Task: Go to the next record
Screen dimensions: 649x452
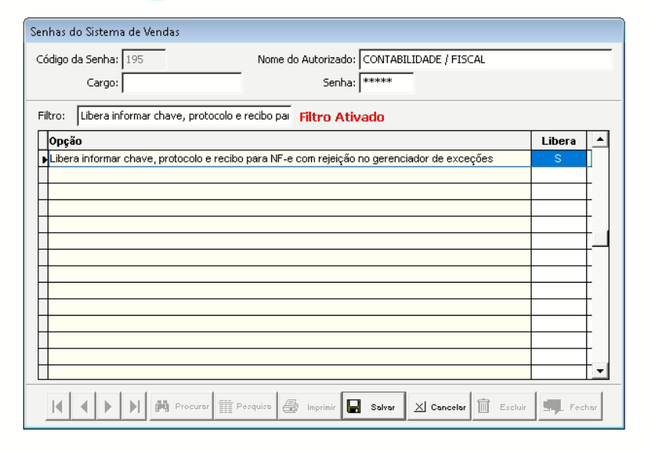Action: click(108, 407)
